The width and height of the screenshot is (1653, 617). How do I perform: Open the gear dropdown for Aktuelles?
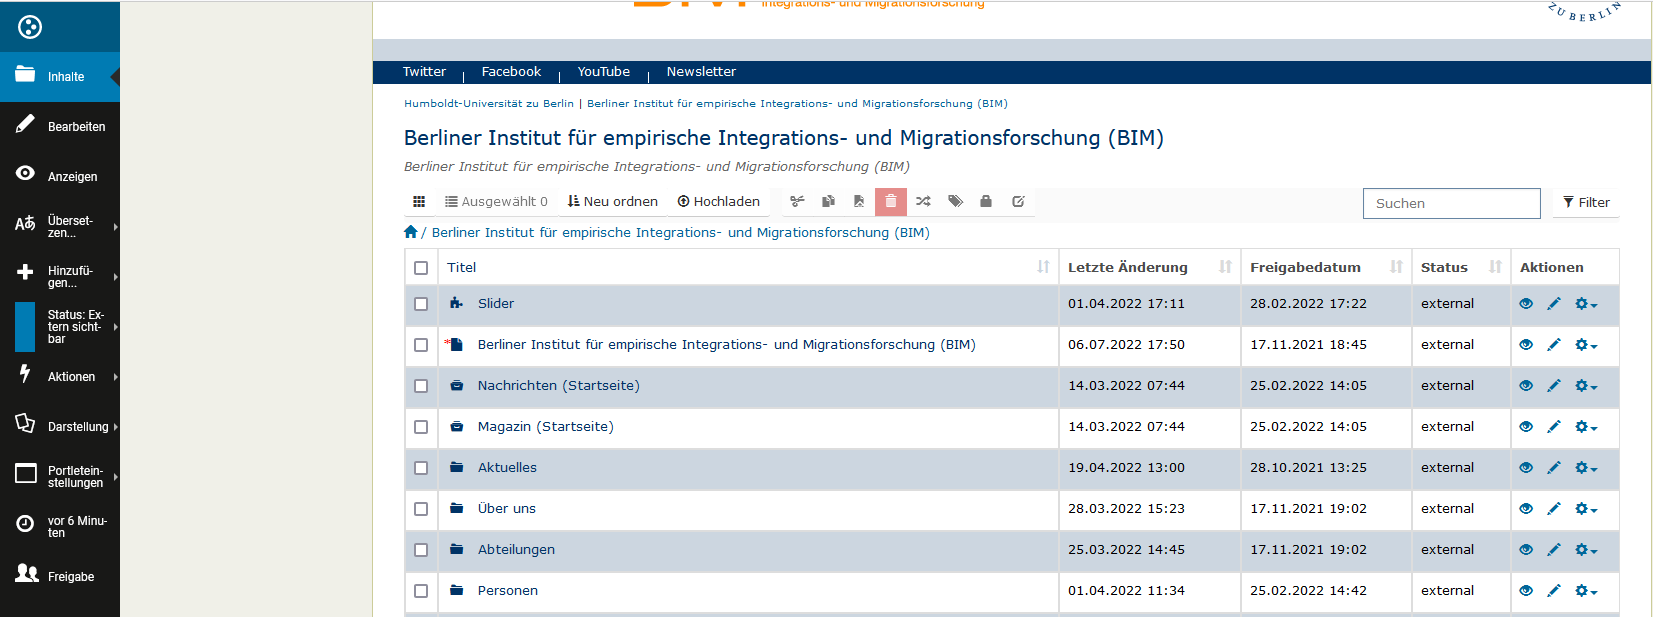point(1586,468)
